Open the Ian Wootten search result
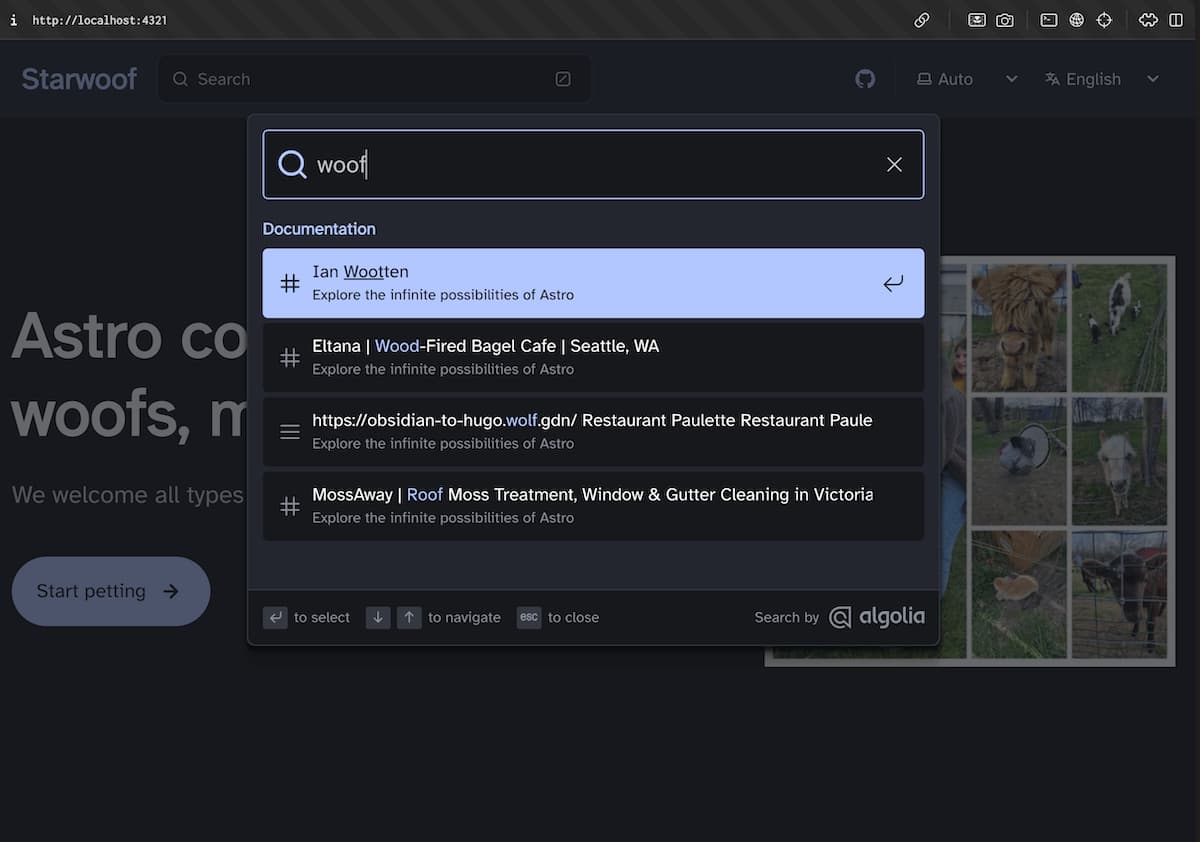The height and width of the screenshot is (842, 1200). [593, 283]
